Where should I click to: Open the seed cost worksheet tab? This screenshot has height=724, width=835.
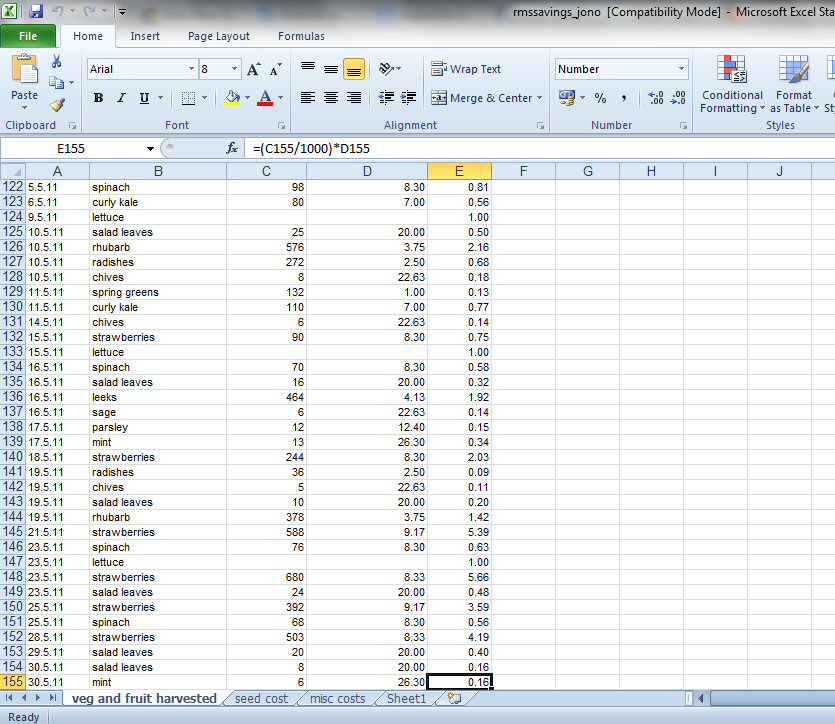pos(261,699)
